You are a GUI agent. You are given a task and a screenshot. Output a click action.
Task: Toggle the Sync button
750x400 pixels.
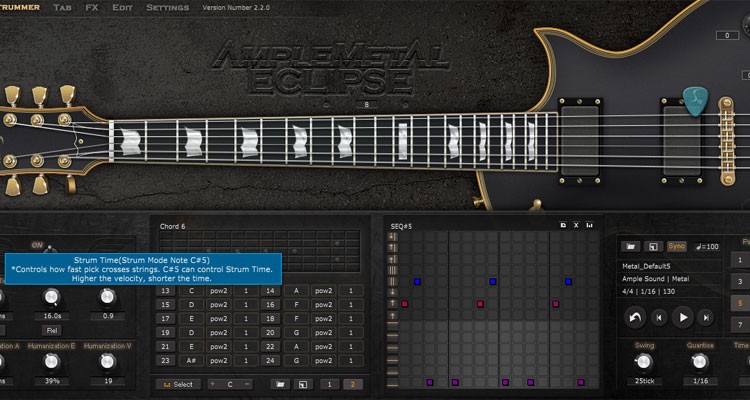(676, 246)
